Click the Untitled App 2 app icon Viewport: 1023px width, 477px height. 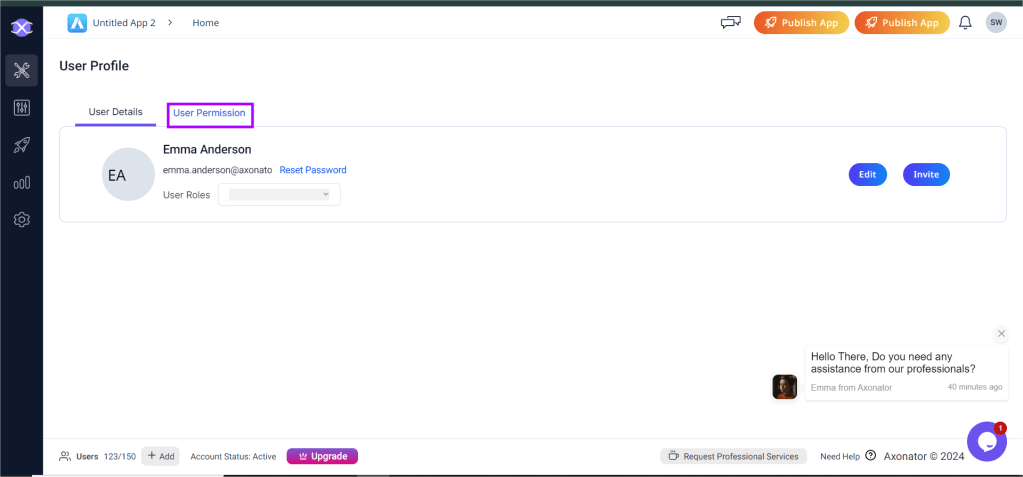click(77, 22)
